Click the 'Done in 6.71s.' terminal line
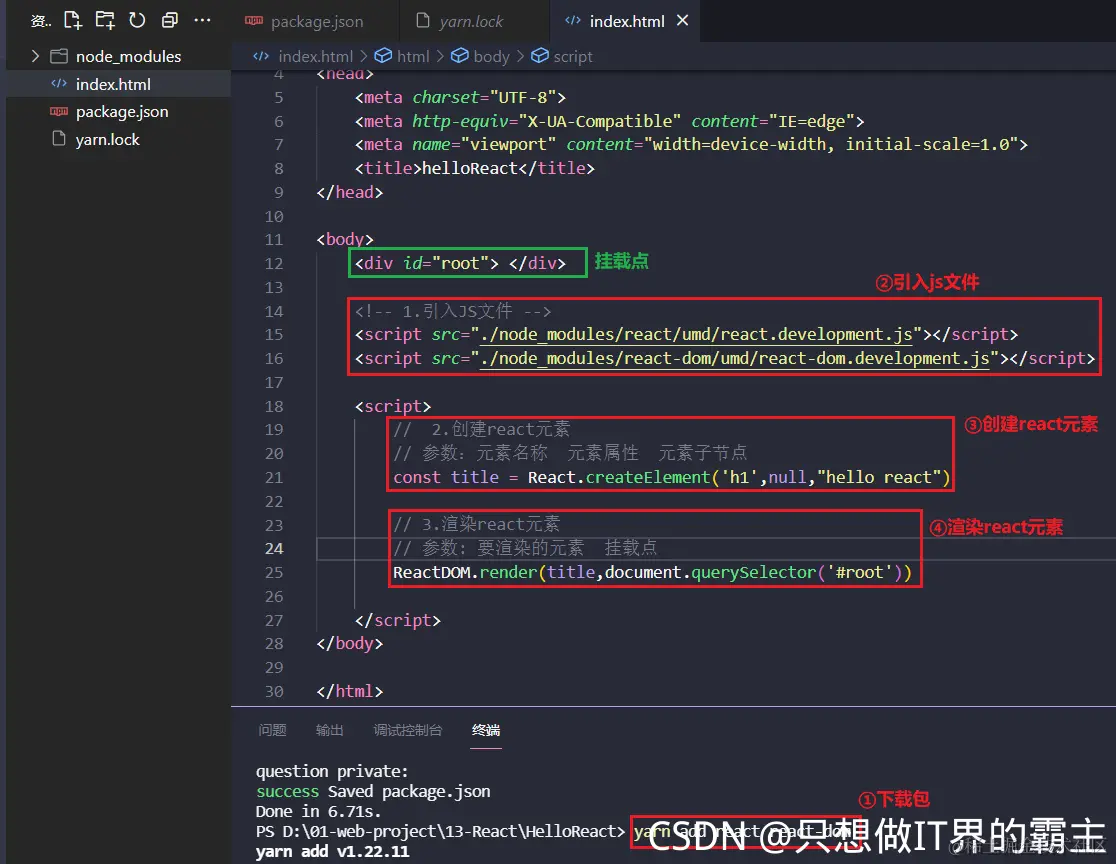1116x864 pixels. tap(318, 811)
